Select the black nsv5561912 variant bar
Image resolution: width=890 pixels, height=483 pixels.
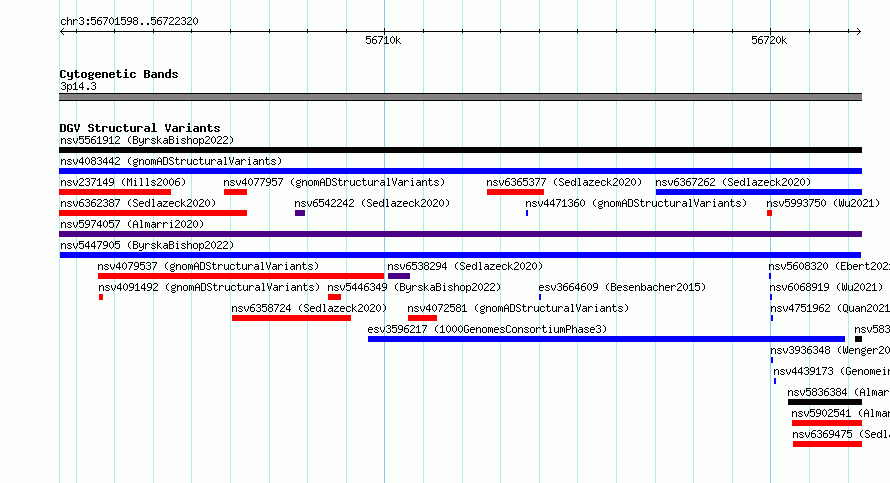tap(460, 150)
